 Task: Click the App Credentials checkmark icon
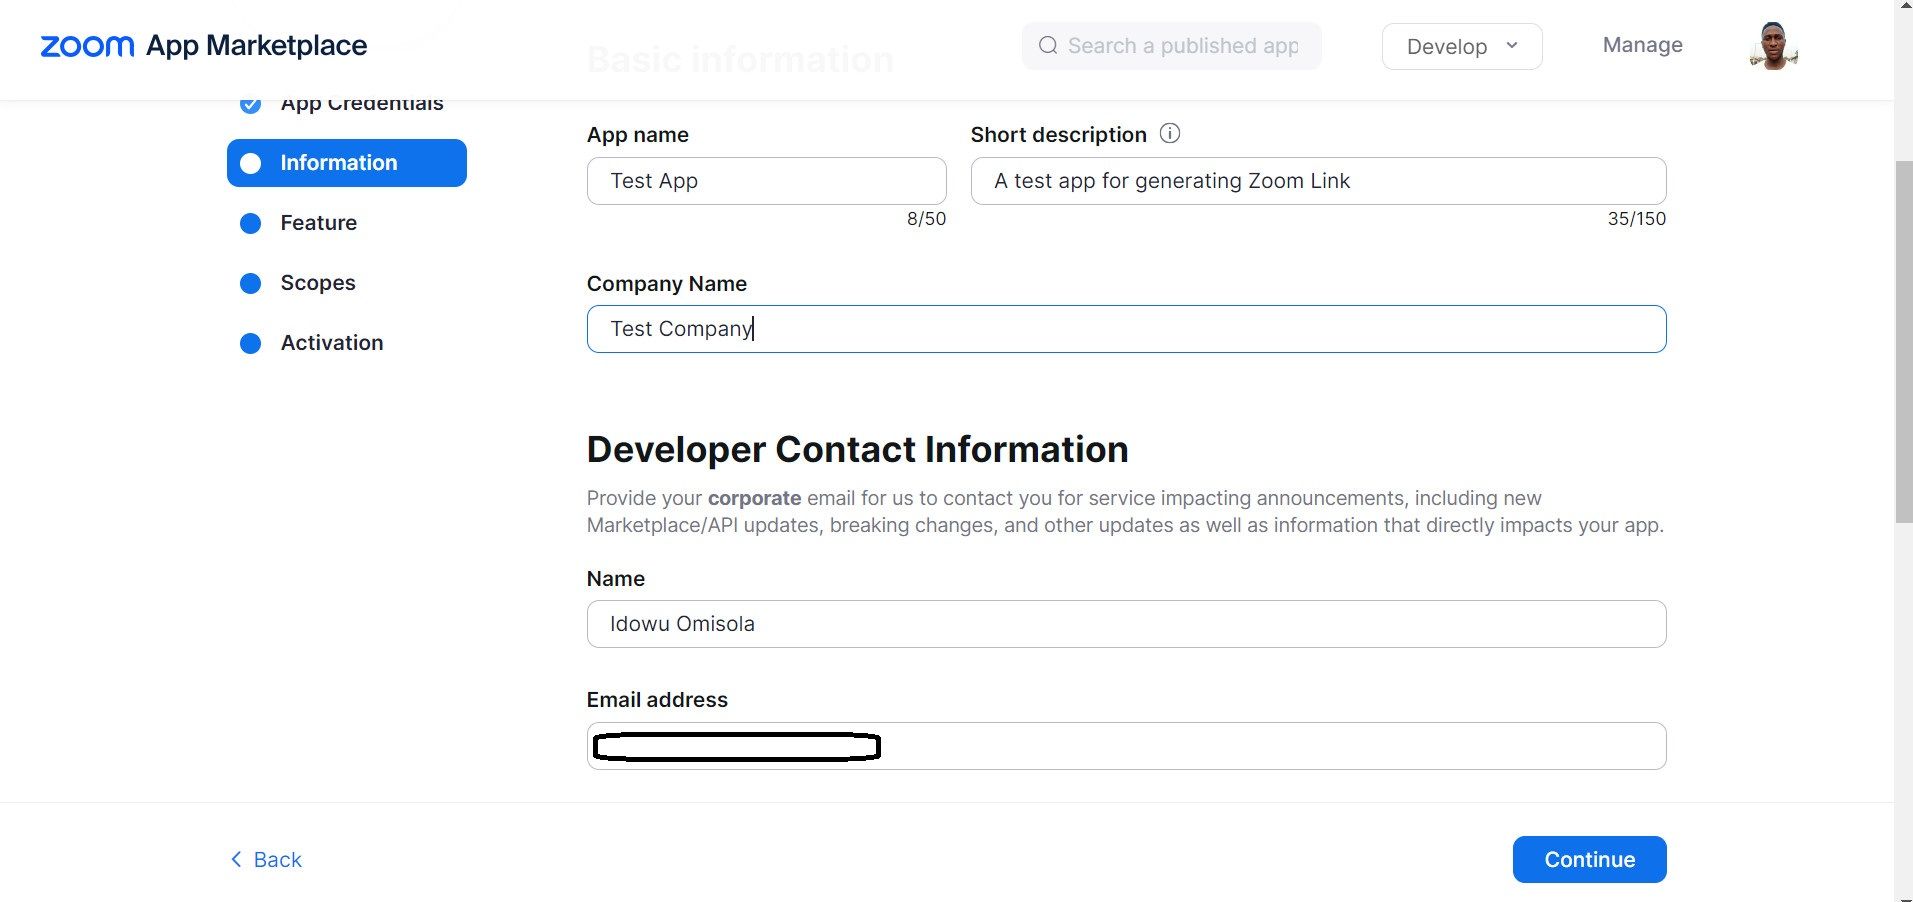250,104
